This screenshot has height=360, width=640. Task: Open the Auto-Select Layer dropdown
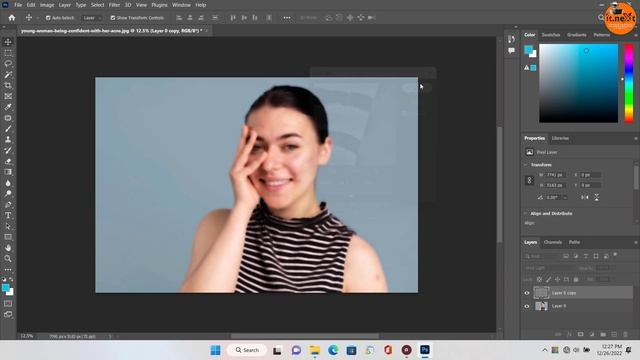[x=92, y=18]
